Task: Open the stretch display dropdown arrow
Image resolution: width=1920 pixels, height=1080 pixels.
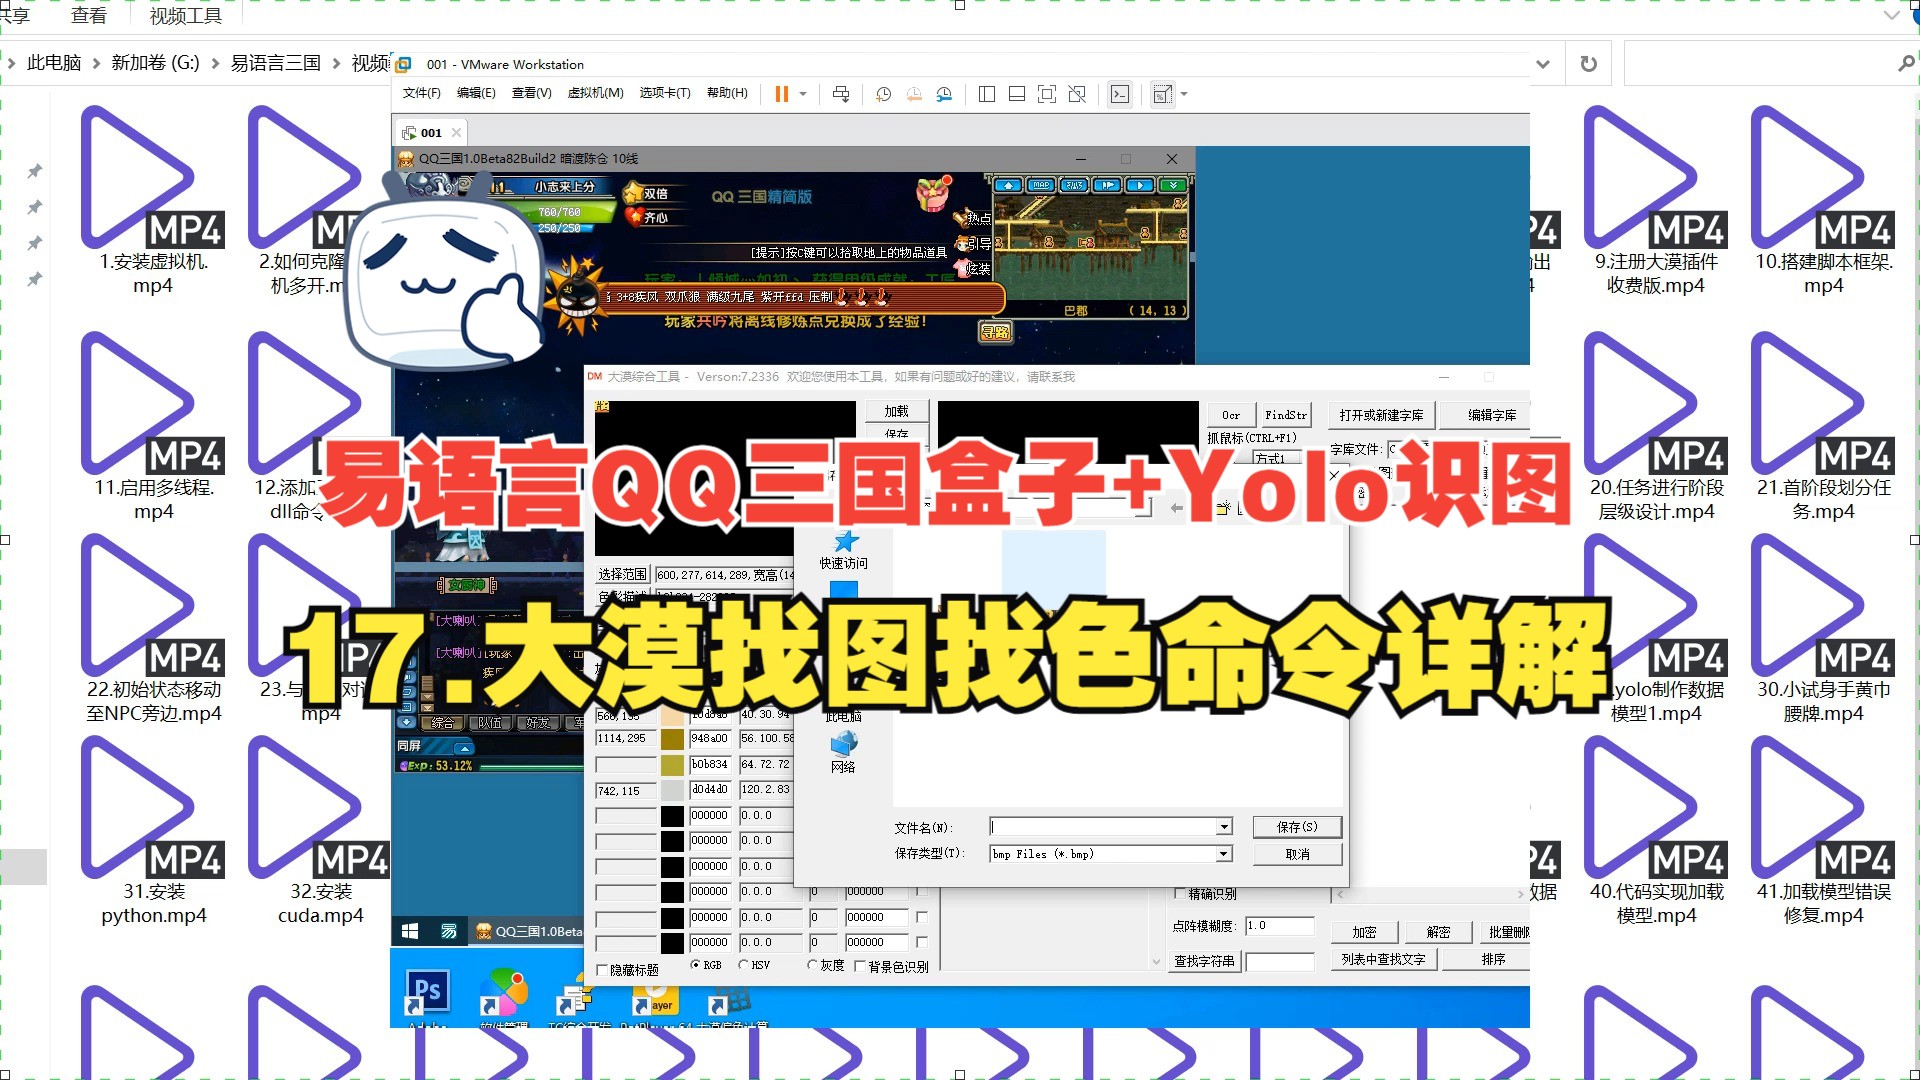Action: tap(1184, 94)
